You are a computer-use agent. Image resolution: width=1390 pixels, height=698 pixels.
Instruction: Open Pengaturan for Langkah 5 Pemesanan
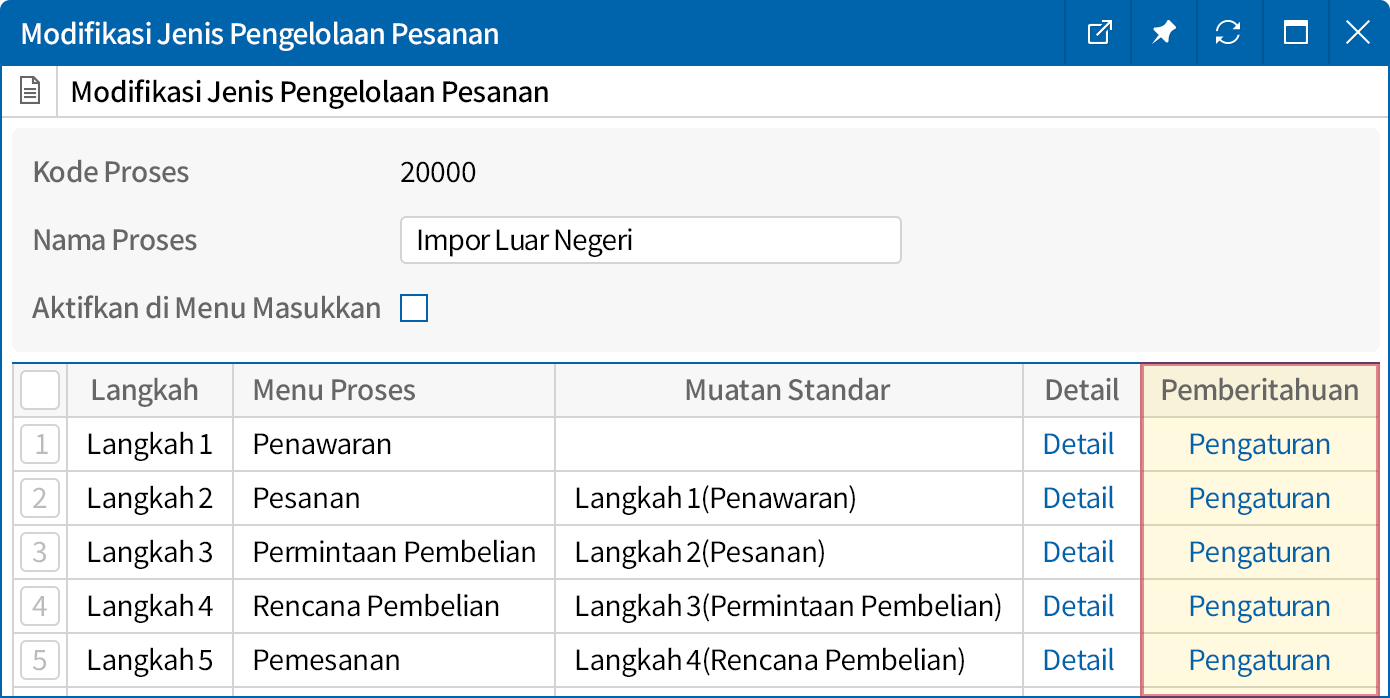point(1259,660)
